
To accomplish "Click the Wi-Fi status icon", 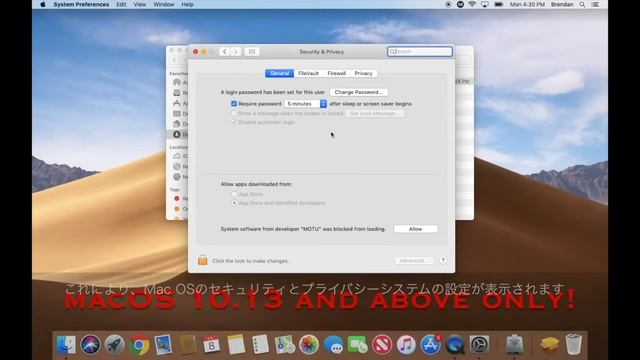I will [472, 4].
